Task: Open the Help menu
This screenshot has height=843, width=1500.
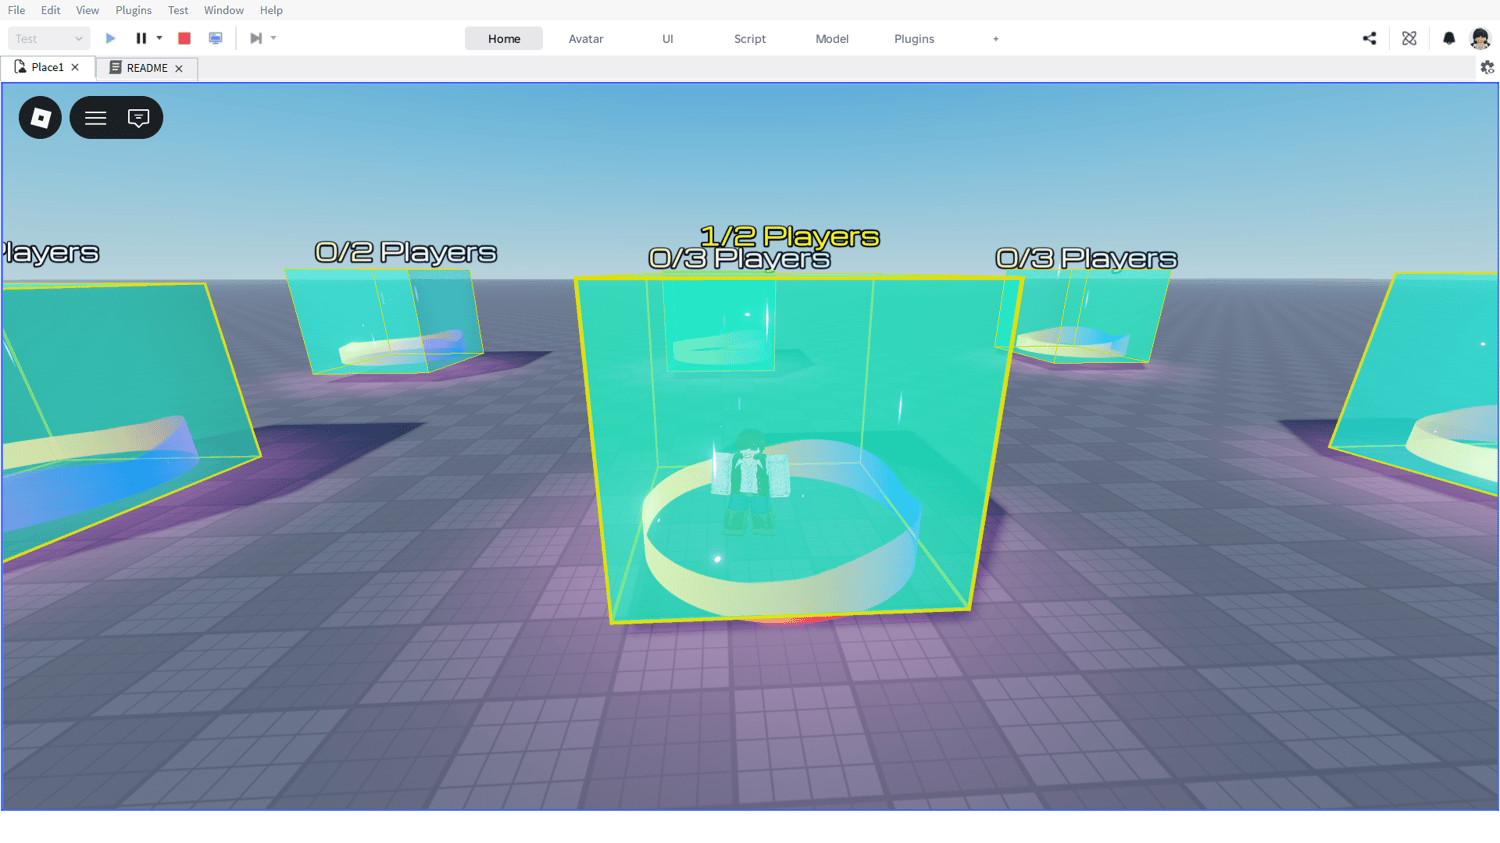Action: [x=271, y=10]
